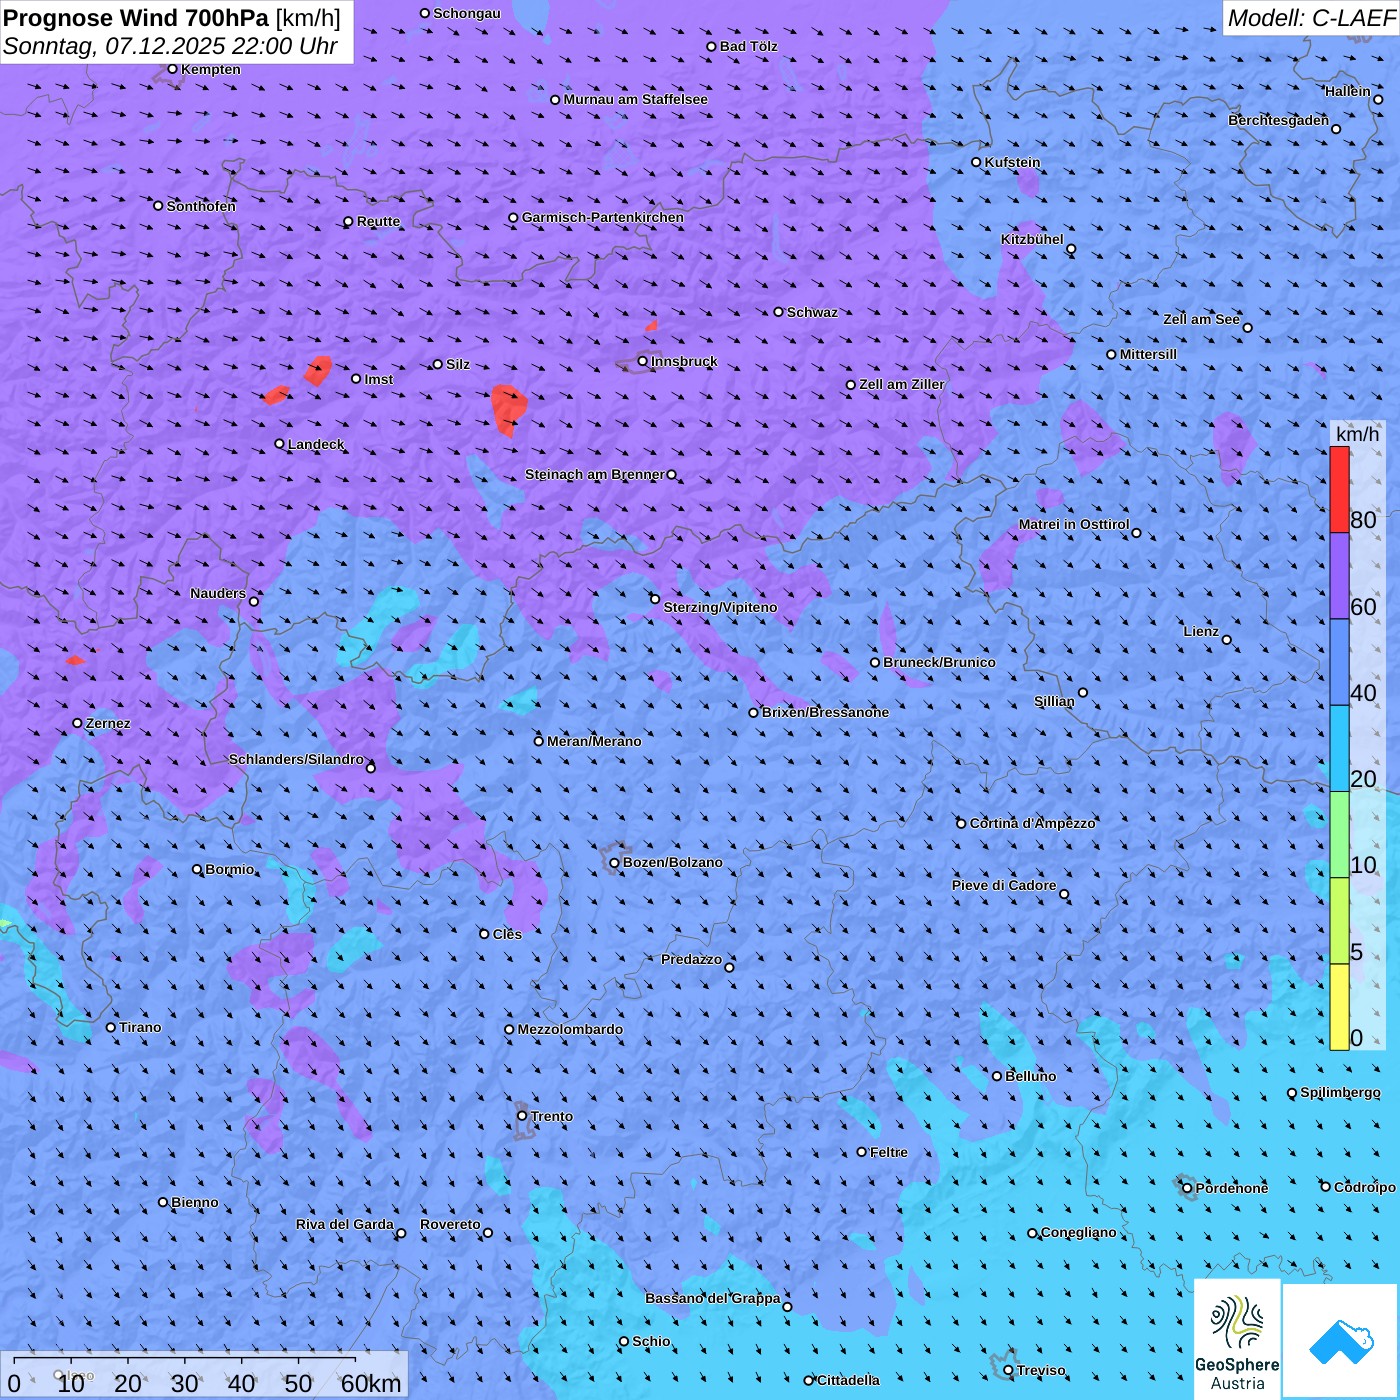This screenshot has width=1400, height=1400.
Task: Click the 'Feltre' label
Action: click(x=888, y=1152)
